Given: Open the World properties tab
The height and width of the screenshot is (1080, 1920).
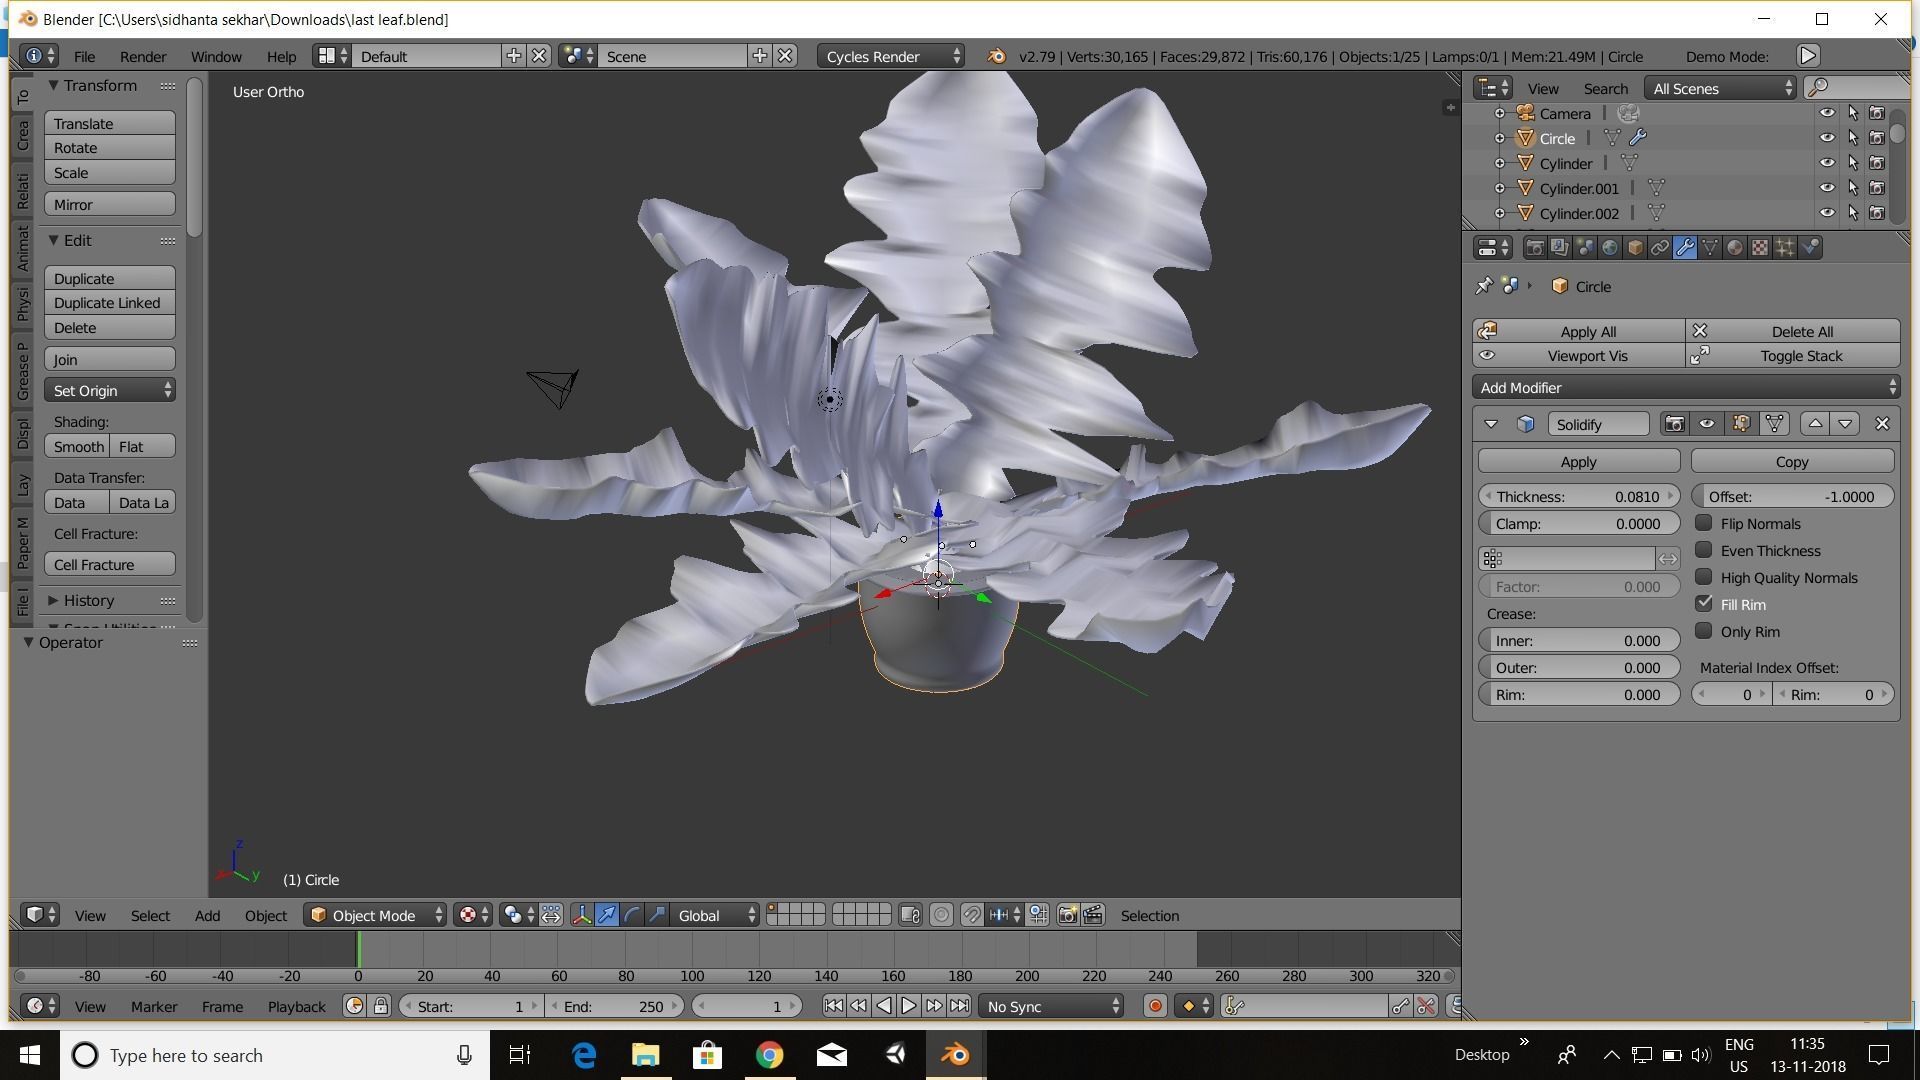Looking at the screenshot, I should click(x=1609, y=248).
